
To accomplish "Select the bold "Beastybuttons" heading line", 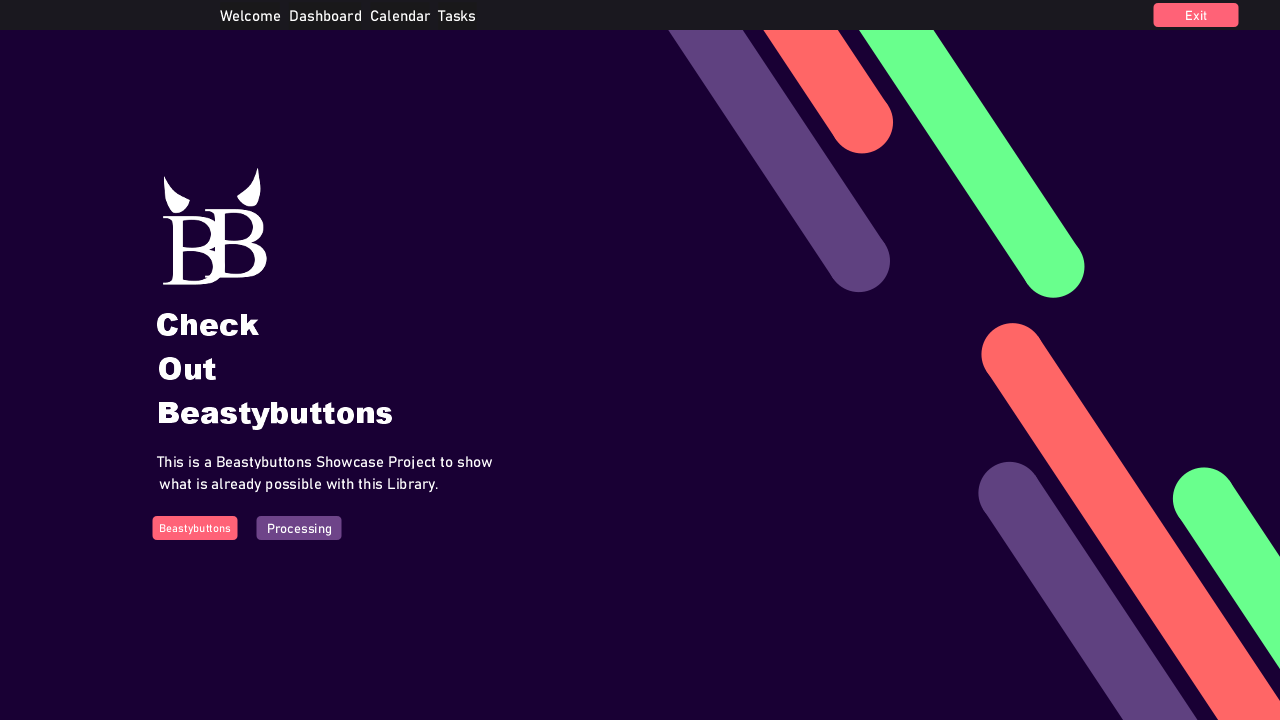I will pyautogui.click(x=275, y=413).
